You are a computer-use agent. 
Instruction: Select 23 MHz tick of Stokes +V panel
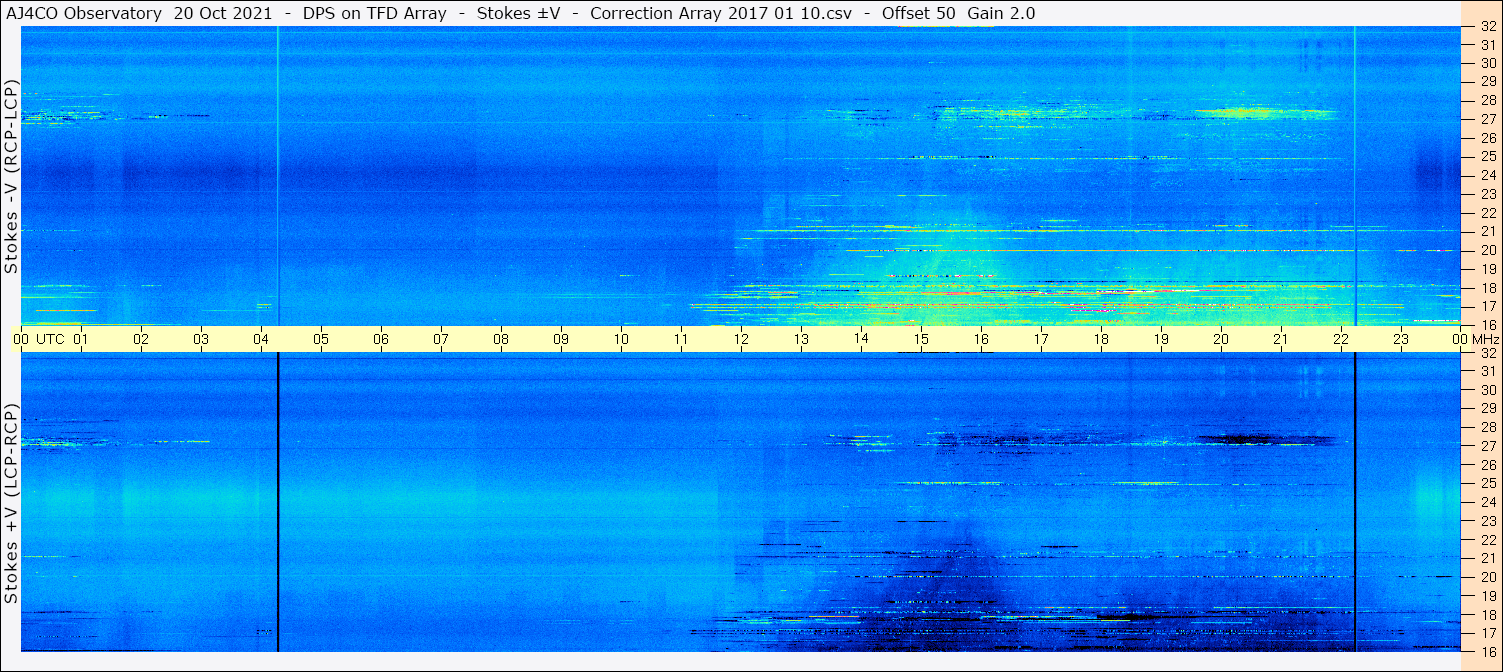coord(1487,521)
